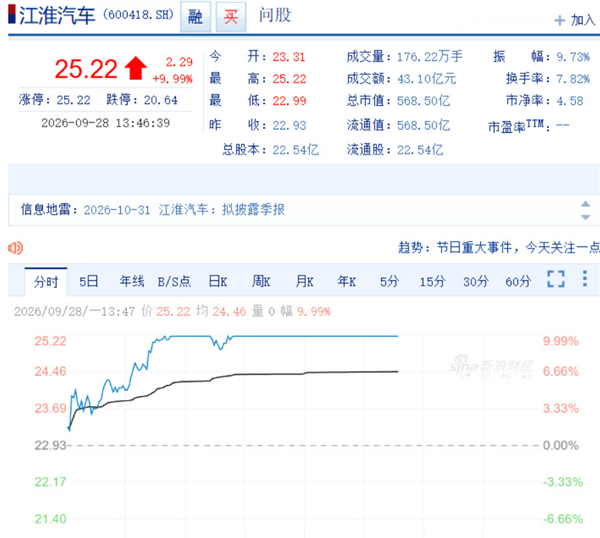Image resolution: width=600 pixels, height=538 pixels.
Task: Click the orange speaker sound icon
Action: point(16,248)
